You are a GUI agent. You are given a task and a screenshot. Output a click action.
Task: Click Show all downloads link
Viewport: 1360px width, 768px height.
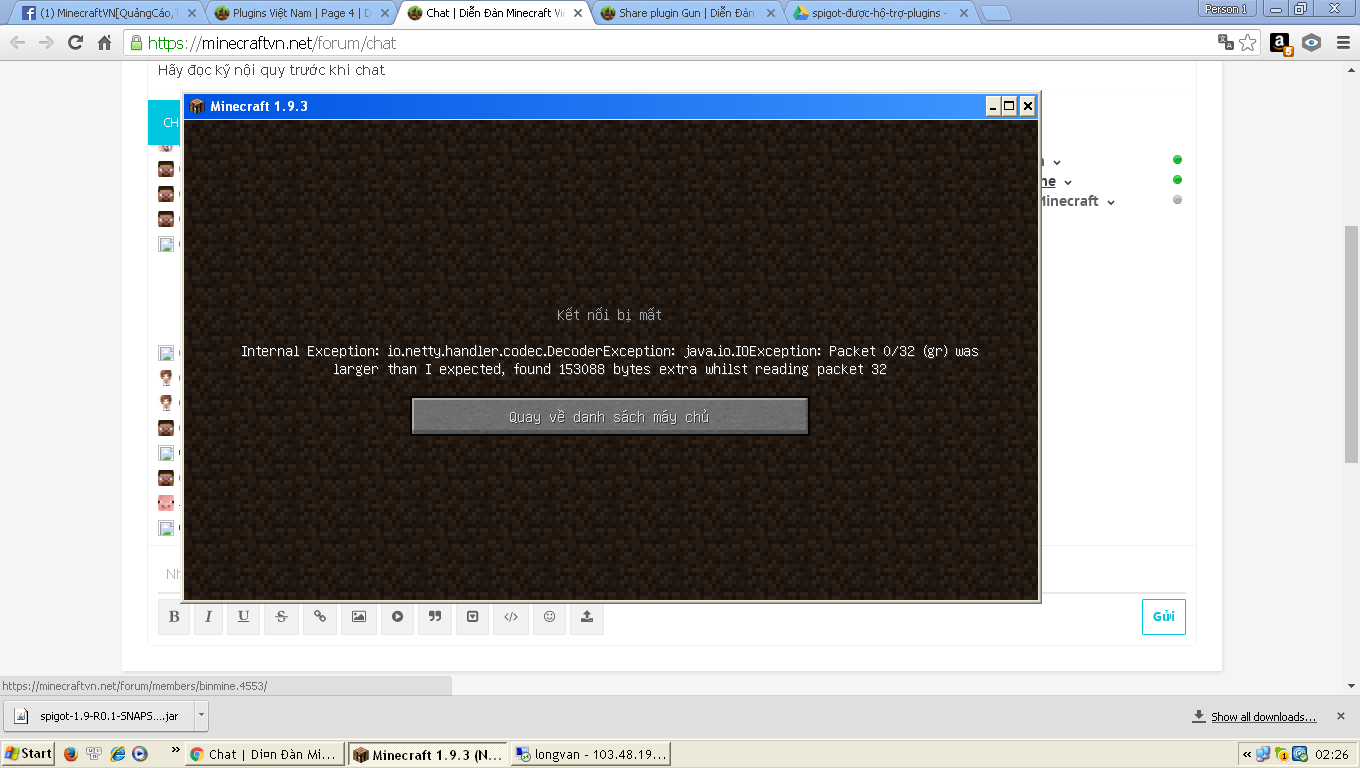point(1263,717)
